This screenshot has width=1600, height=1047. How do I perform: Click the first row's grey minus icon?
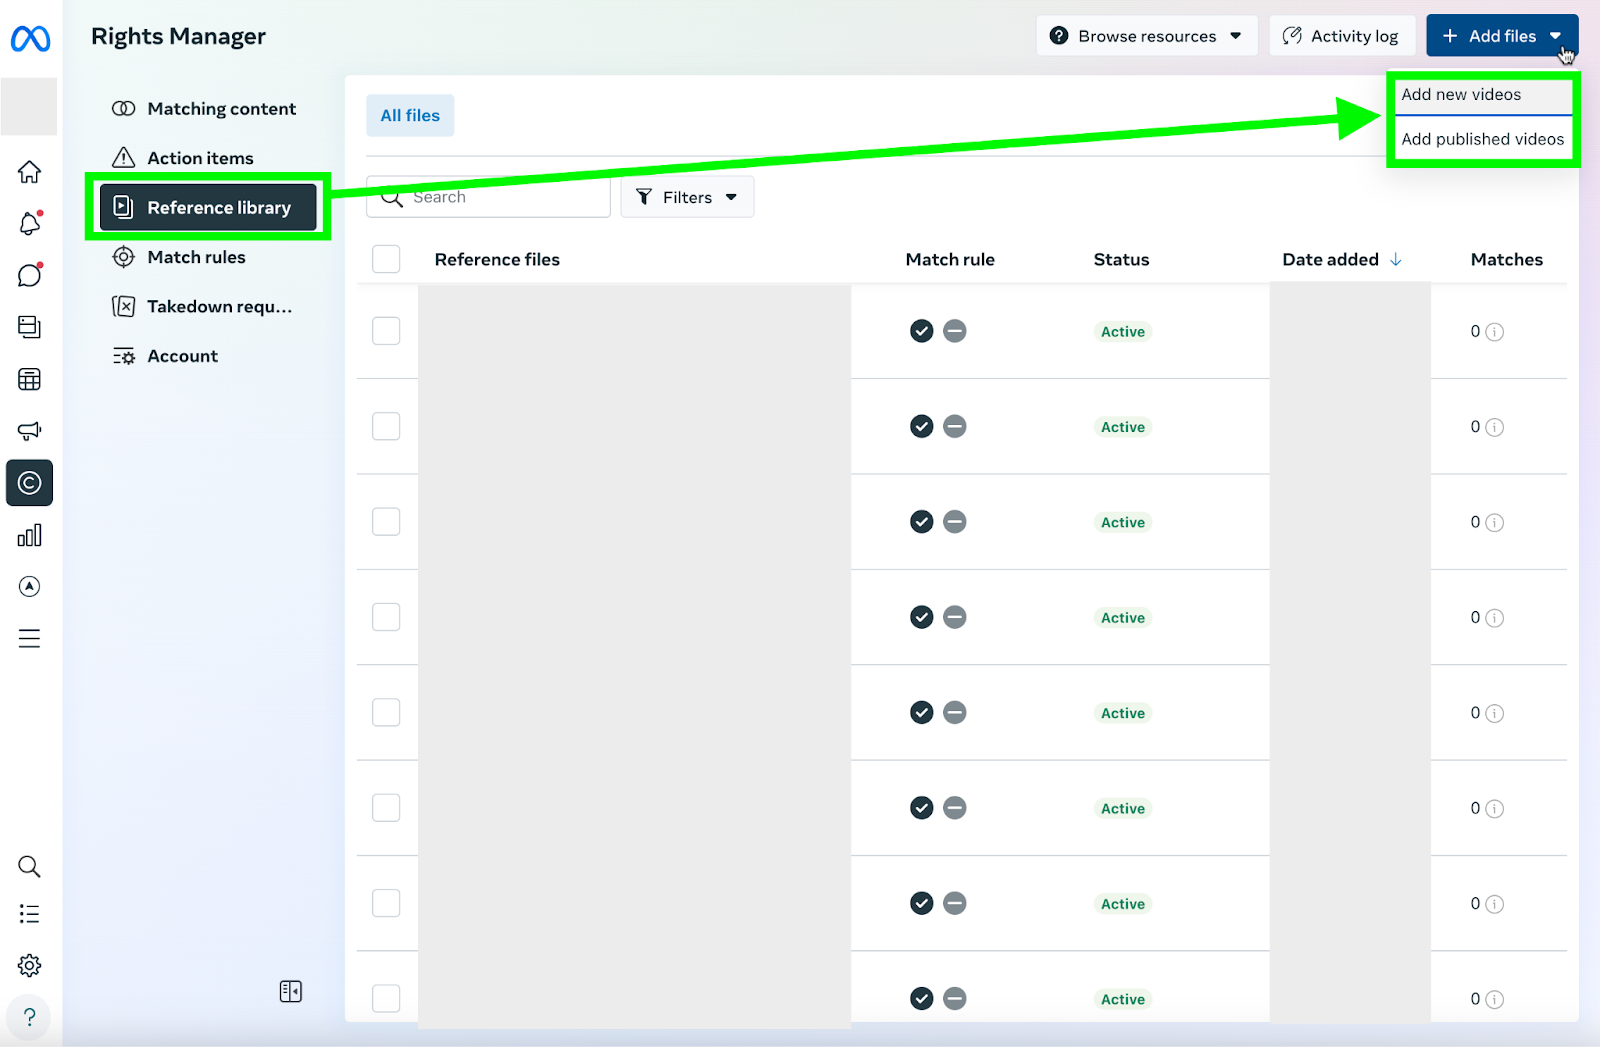click(x=955, y=331)
